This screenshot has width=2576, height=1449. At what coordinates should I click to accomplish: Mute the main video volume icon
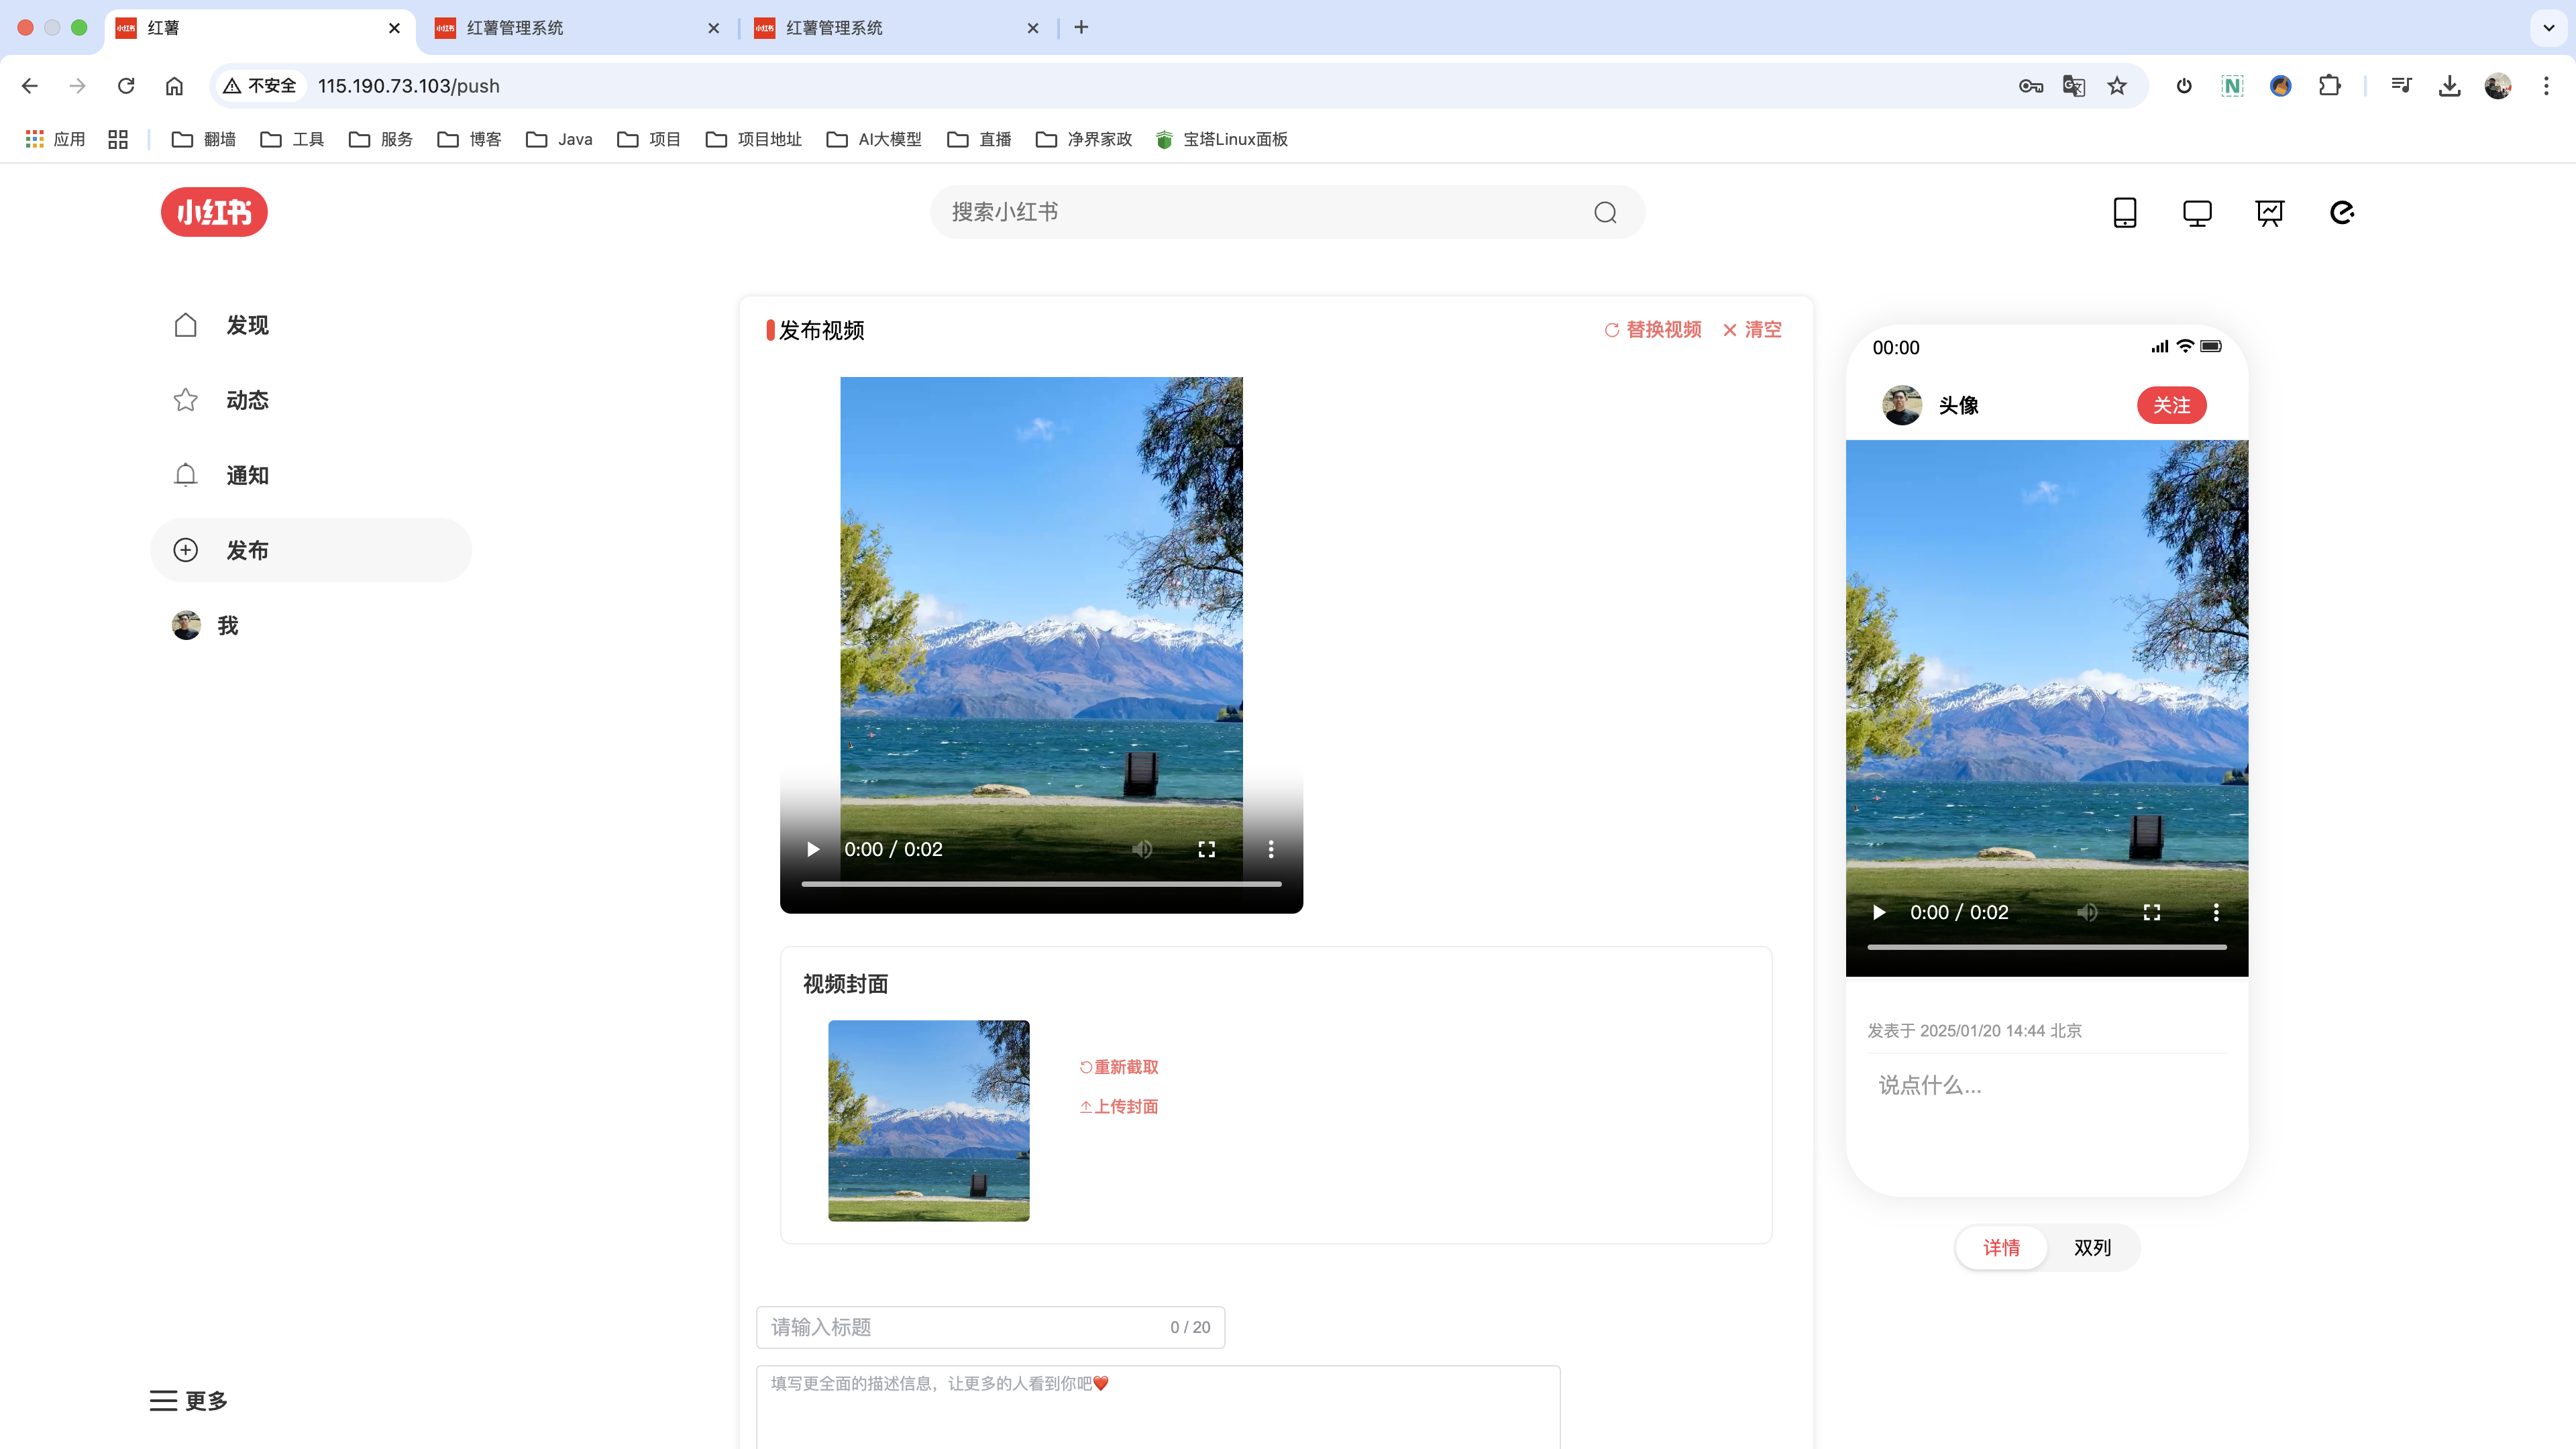point(1142,849)
